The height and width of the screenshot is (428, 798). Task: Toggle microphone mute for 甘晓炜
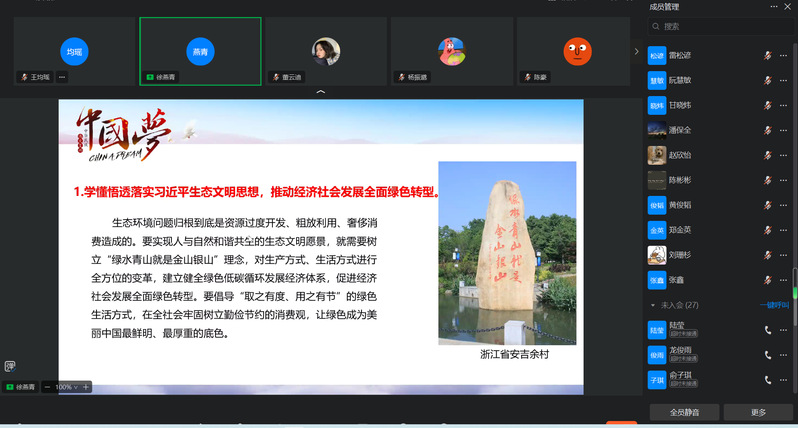click(768, 105)
